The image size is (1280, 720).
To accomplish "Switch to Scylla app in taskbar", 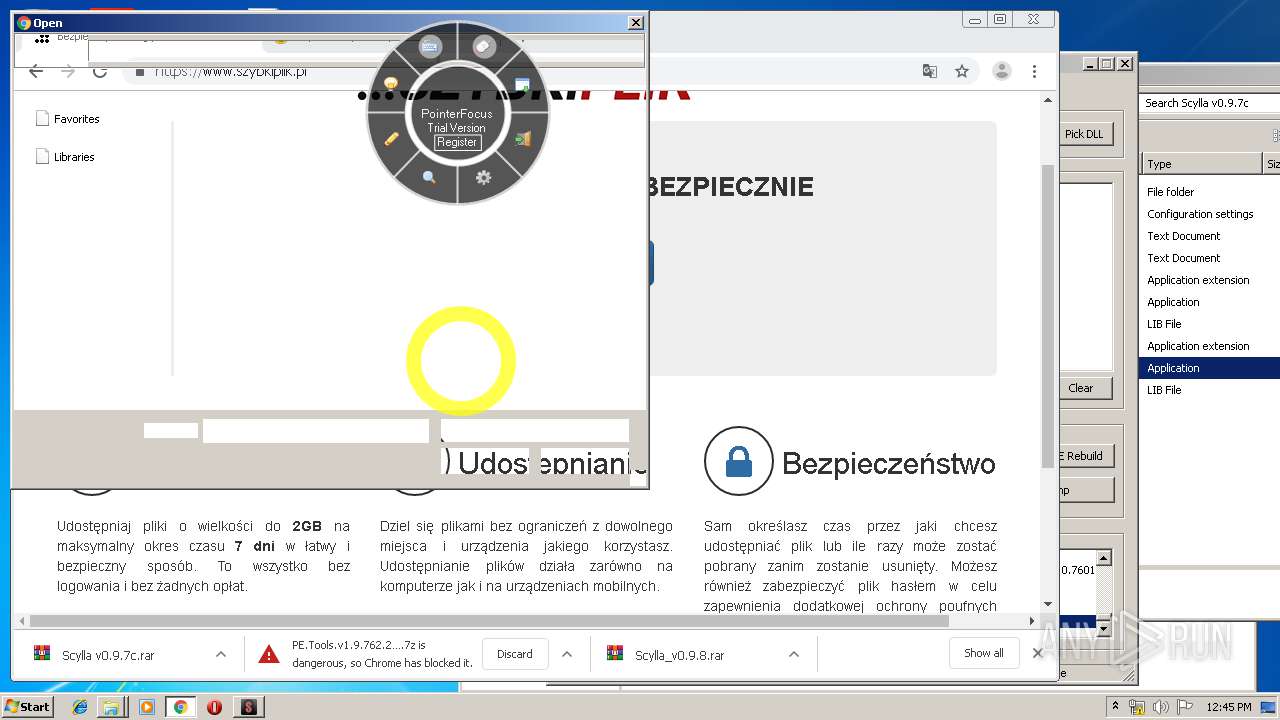I will (248, 707).
